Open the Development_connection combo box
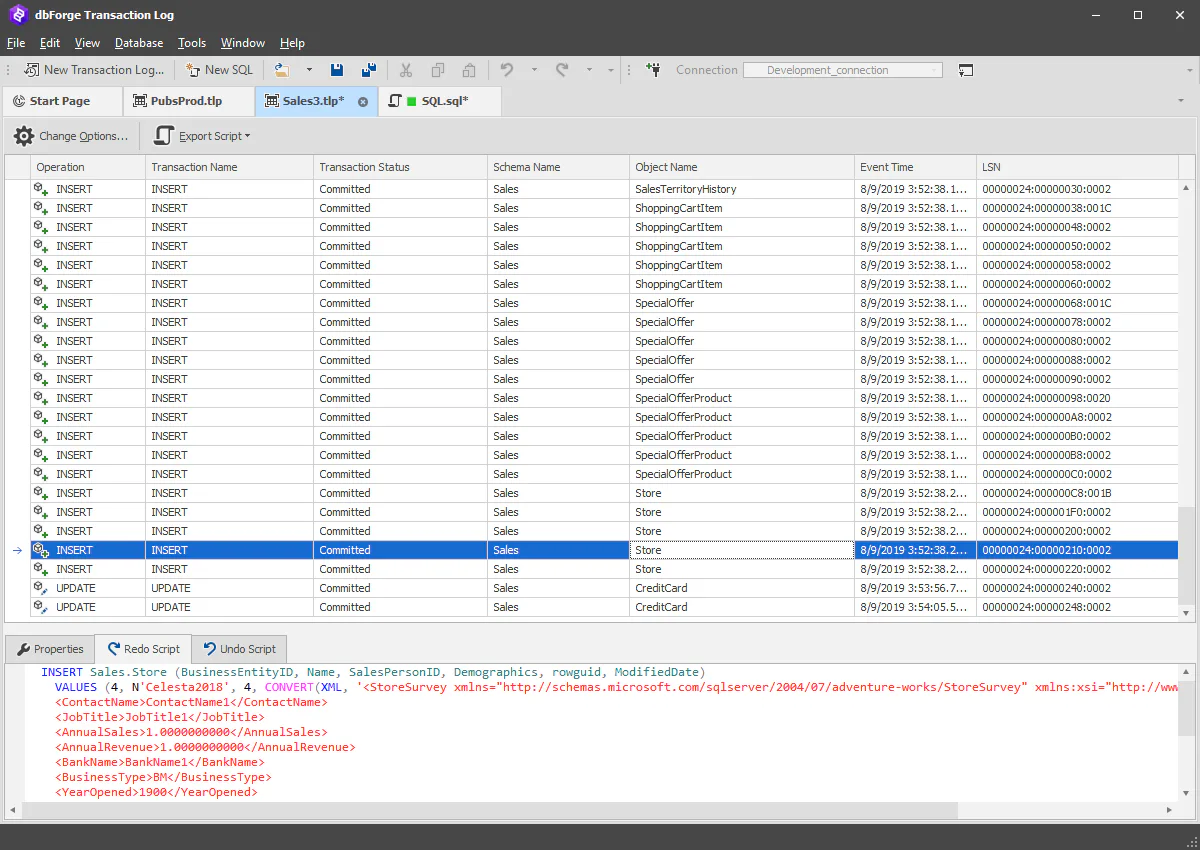The height and width of the screenshot is (850, 1200). [x=842, y=70]
